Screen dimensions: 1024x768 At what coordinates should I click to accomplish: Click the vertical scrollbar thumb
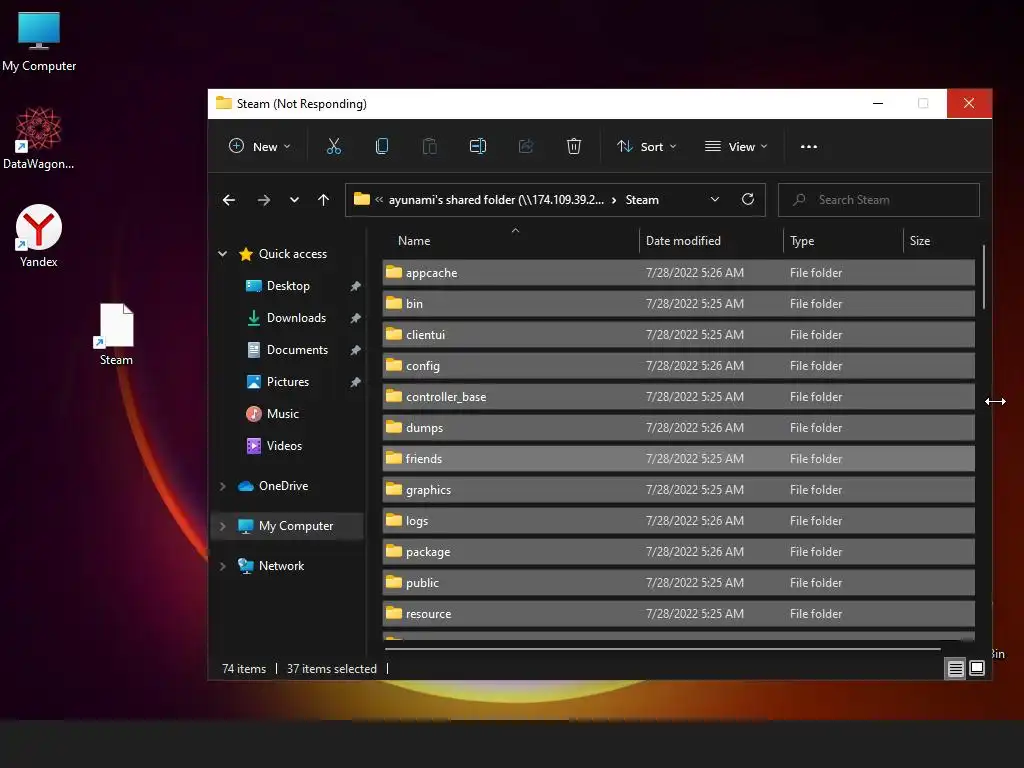pos(984,277)
